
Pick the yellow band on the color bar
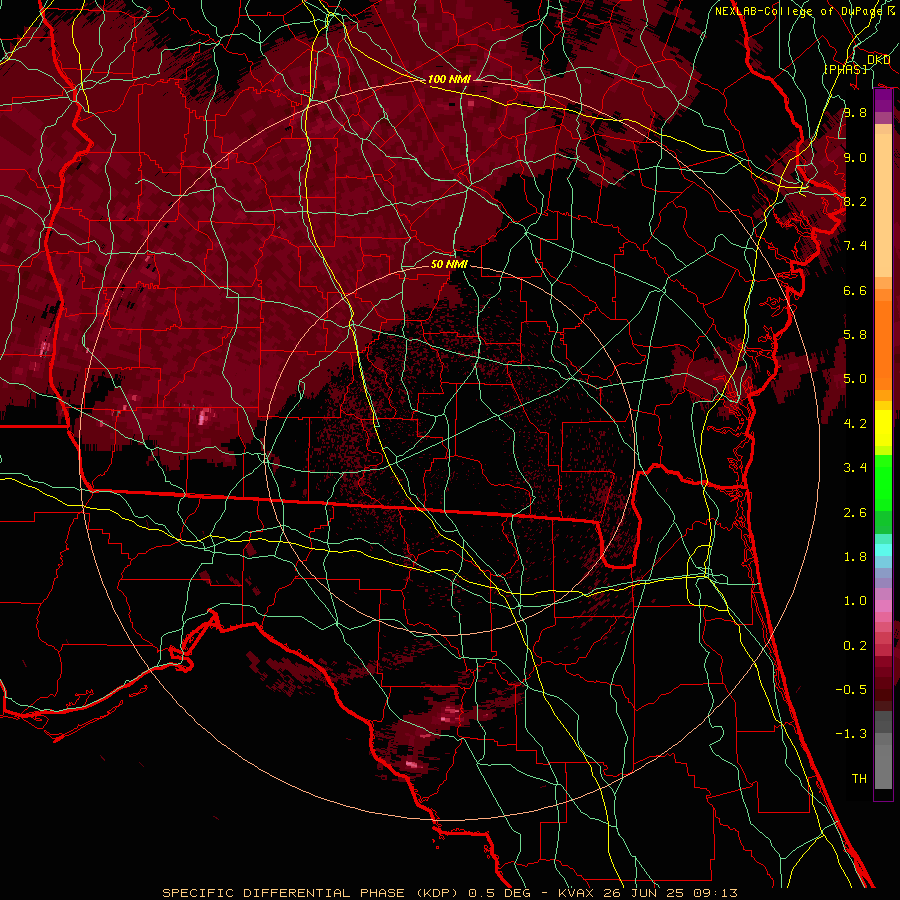point(883,428)
